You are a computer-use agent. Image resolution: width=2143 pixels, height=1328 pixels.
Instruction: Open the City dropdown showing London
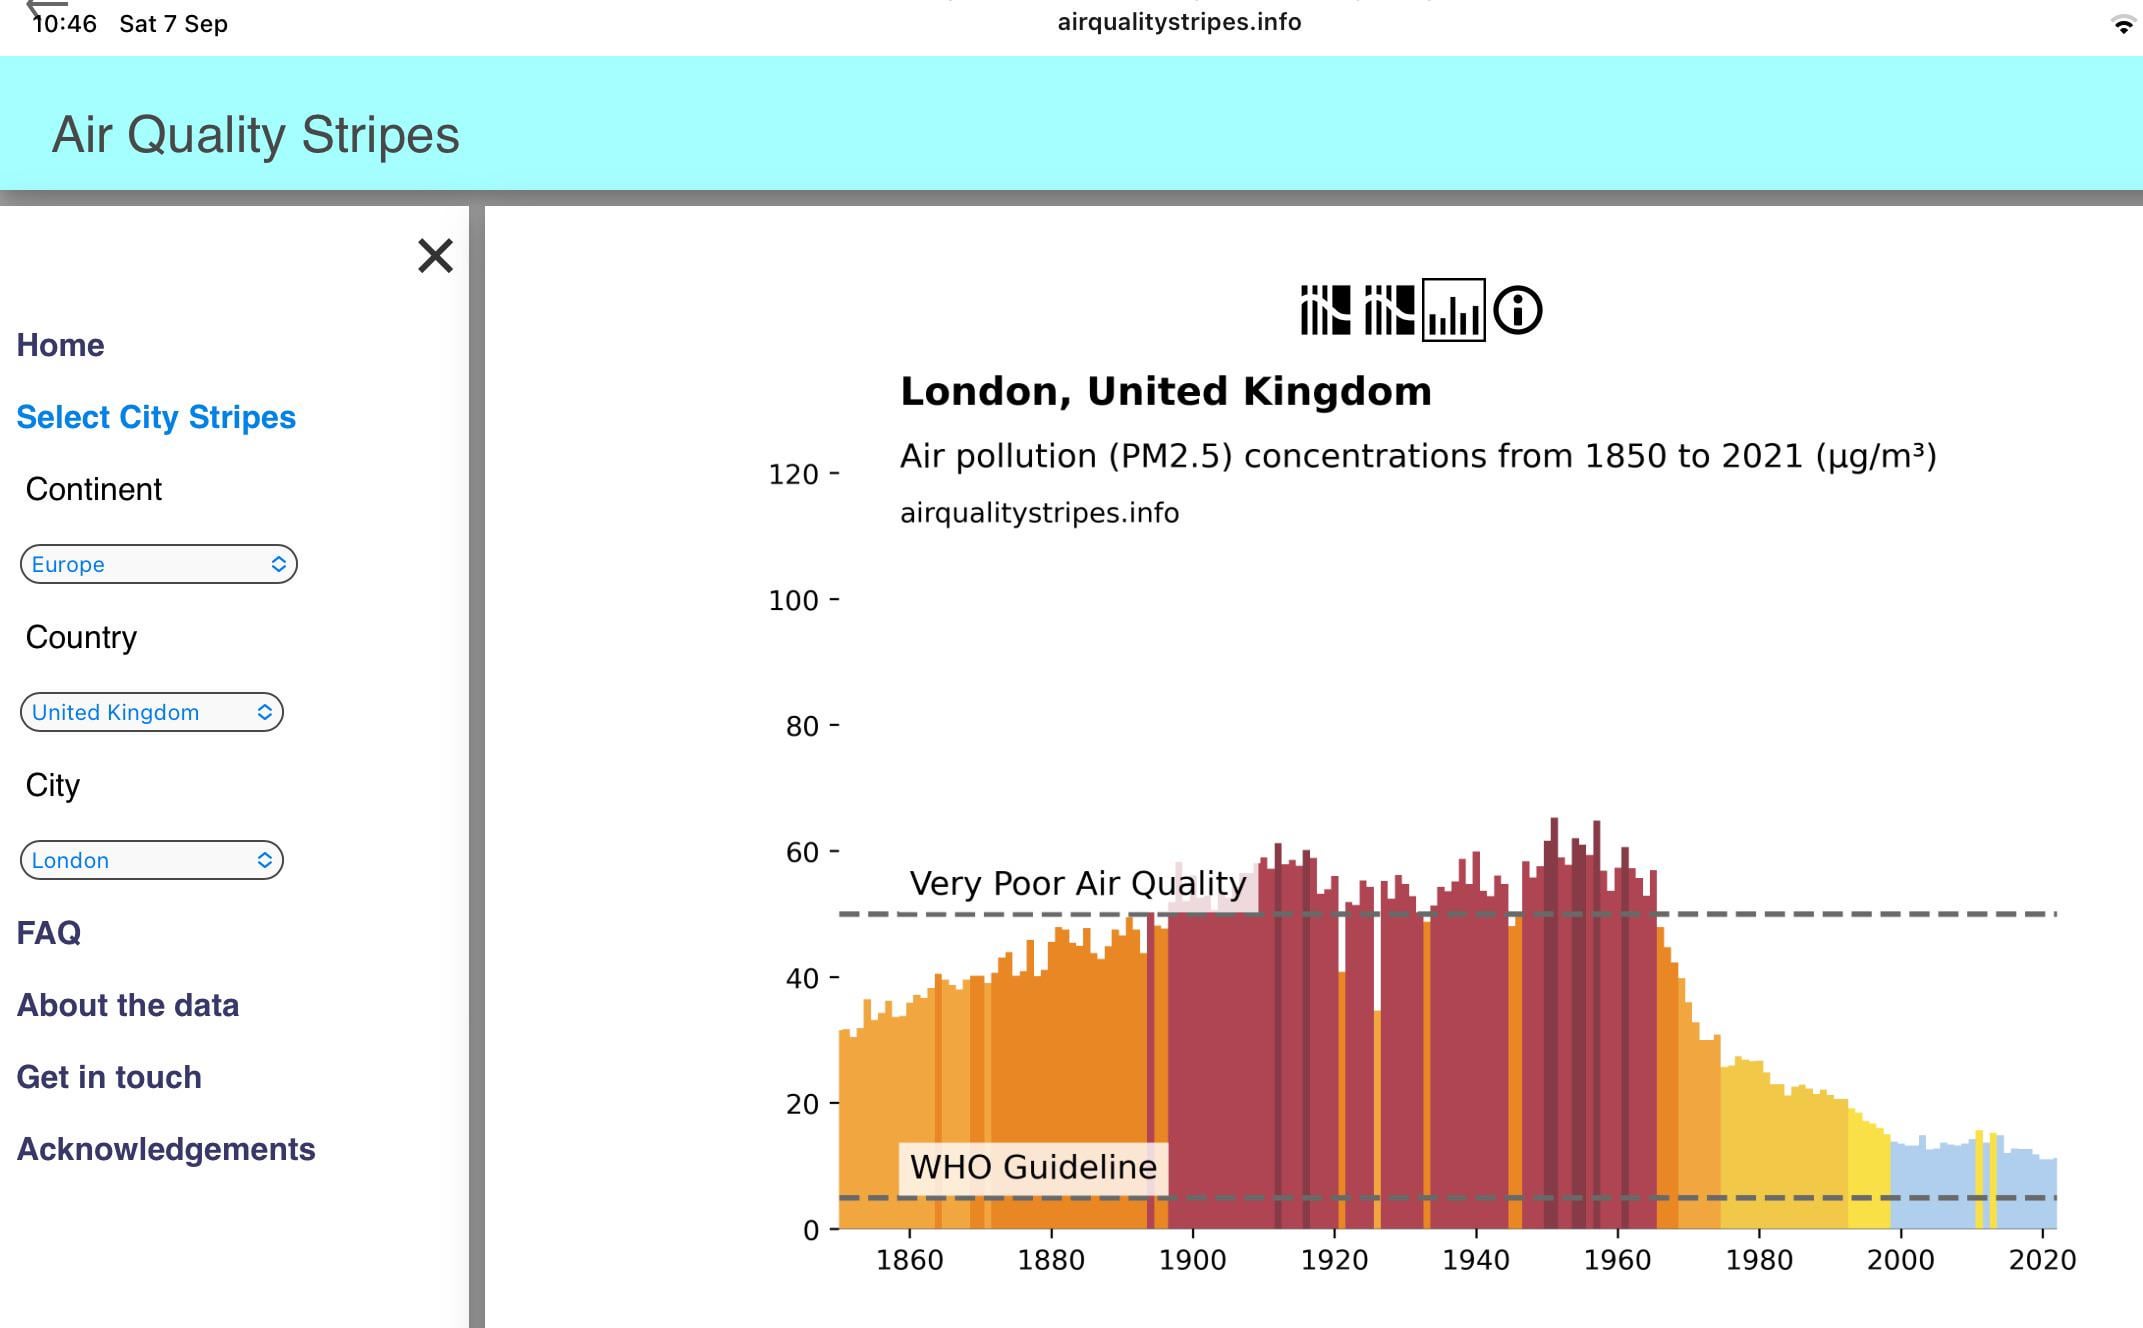click(x=152, y=860)
